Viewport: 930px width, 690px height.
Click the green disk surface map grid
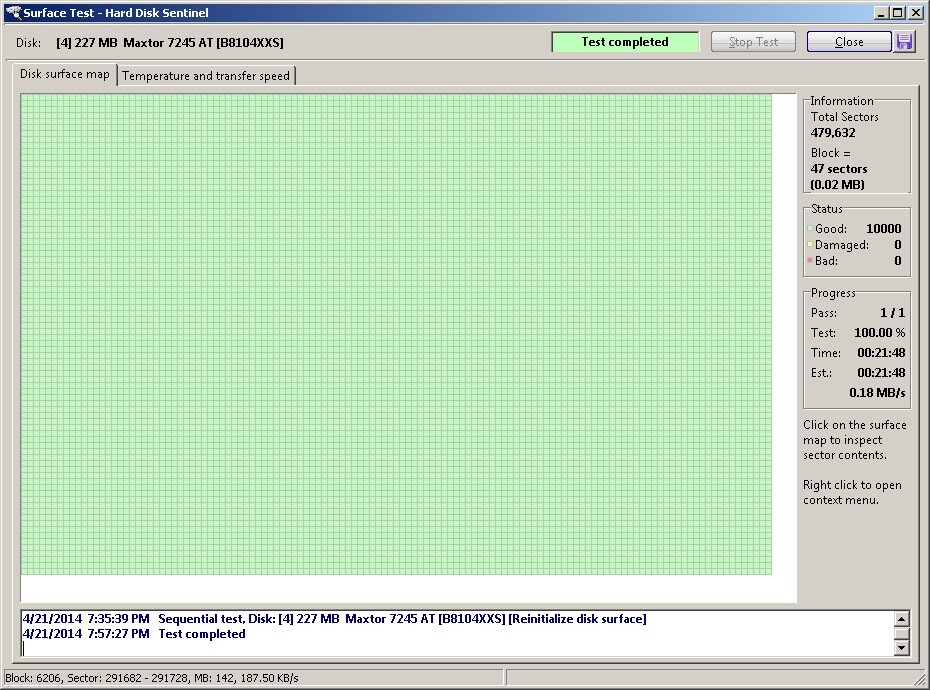click(396, 334)
